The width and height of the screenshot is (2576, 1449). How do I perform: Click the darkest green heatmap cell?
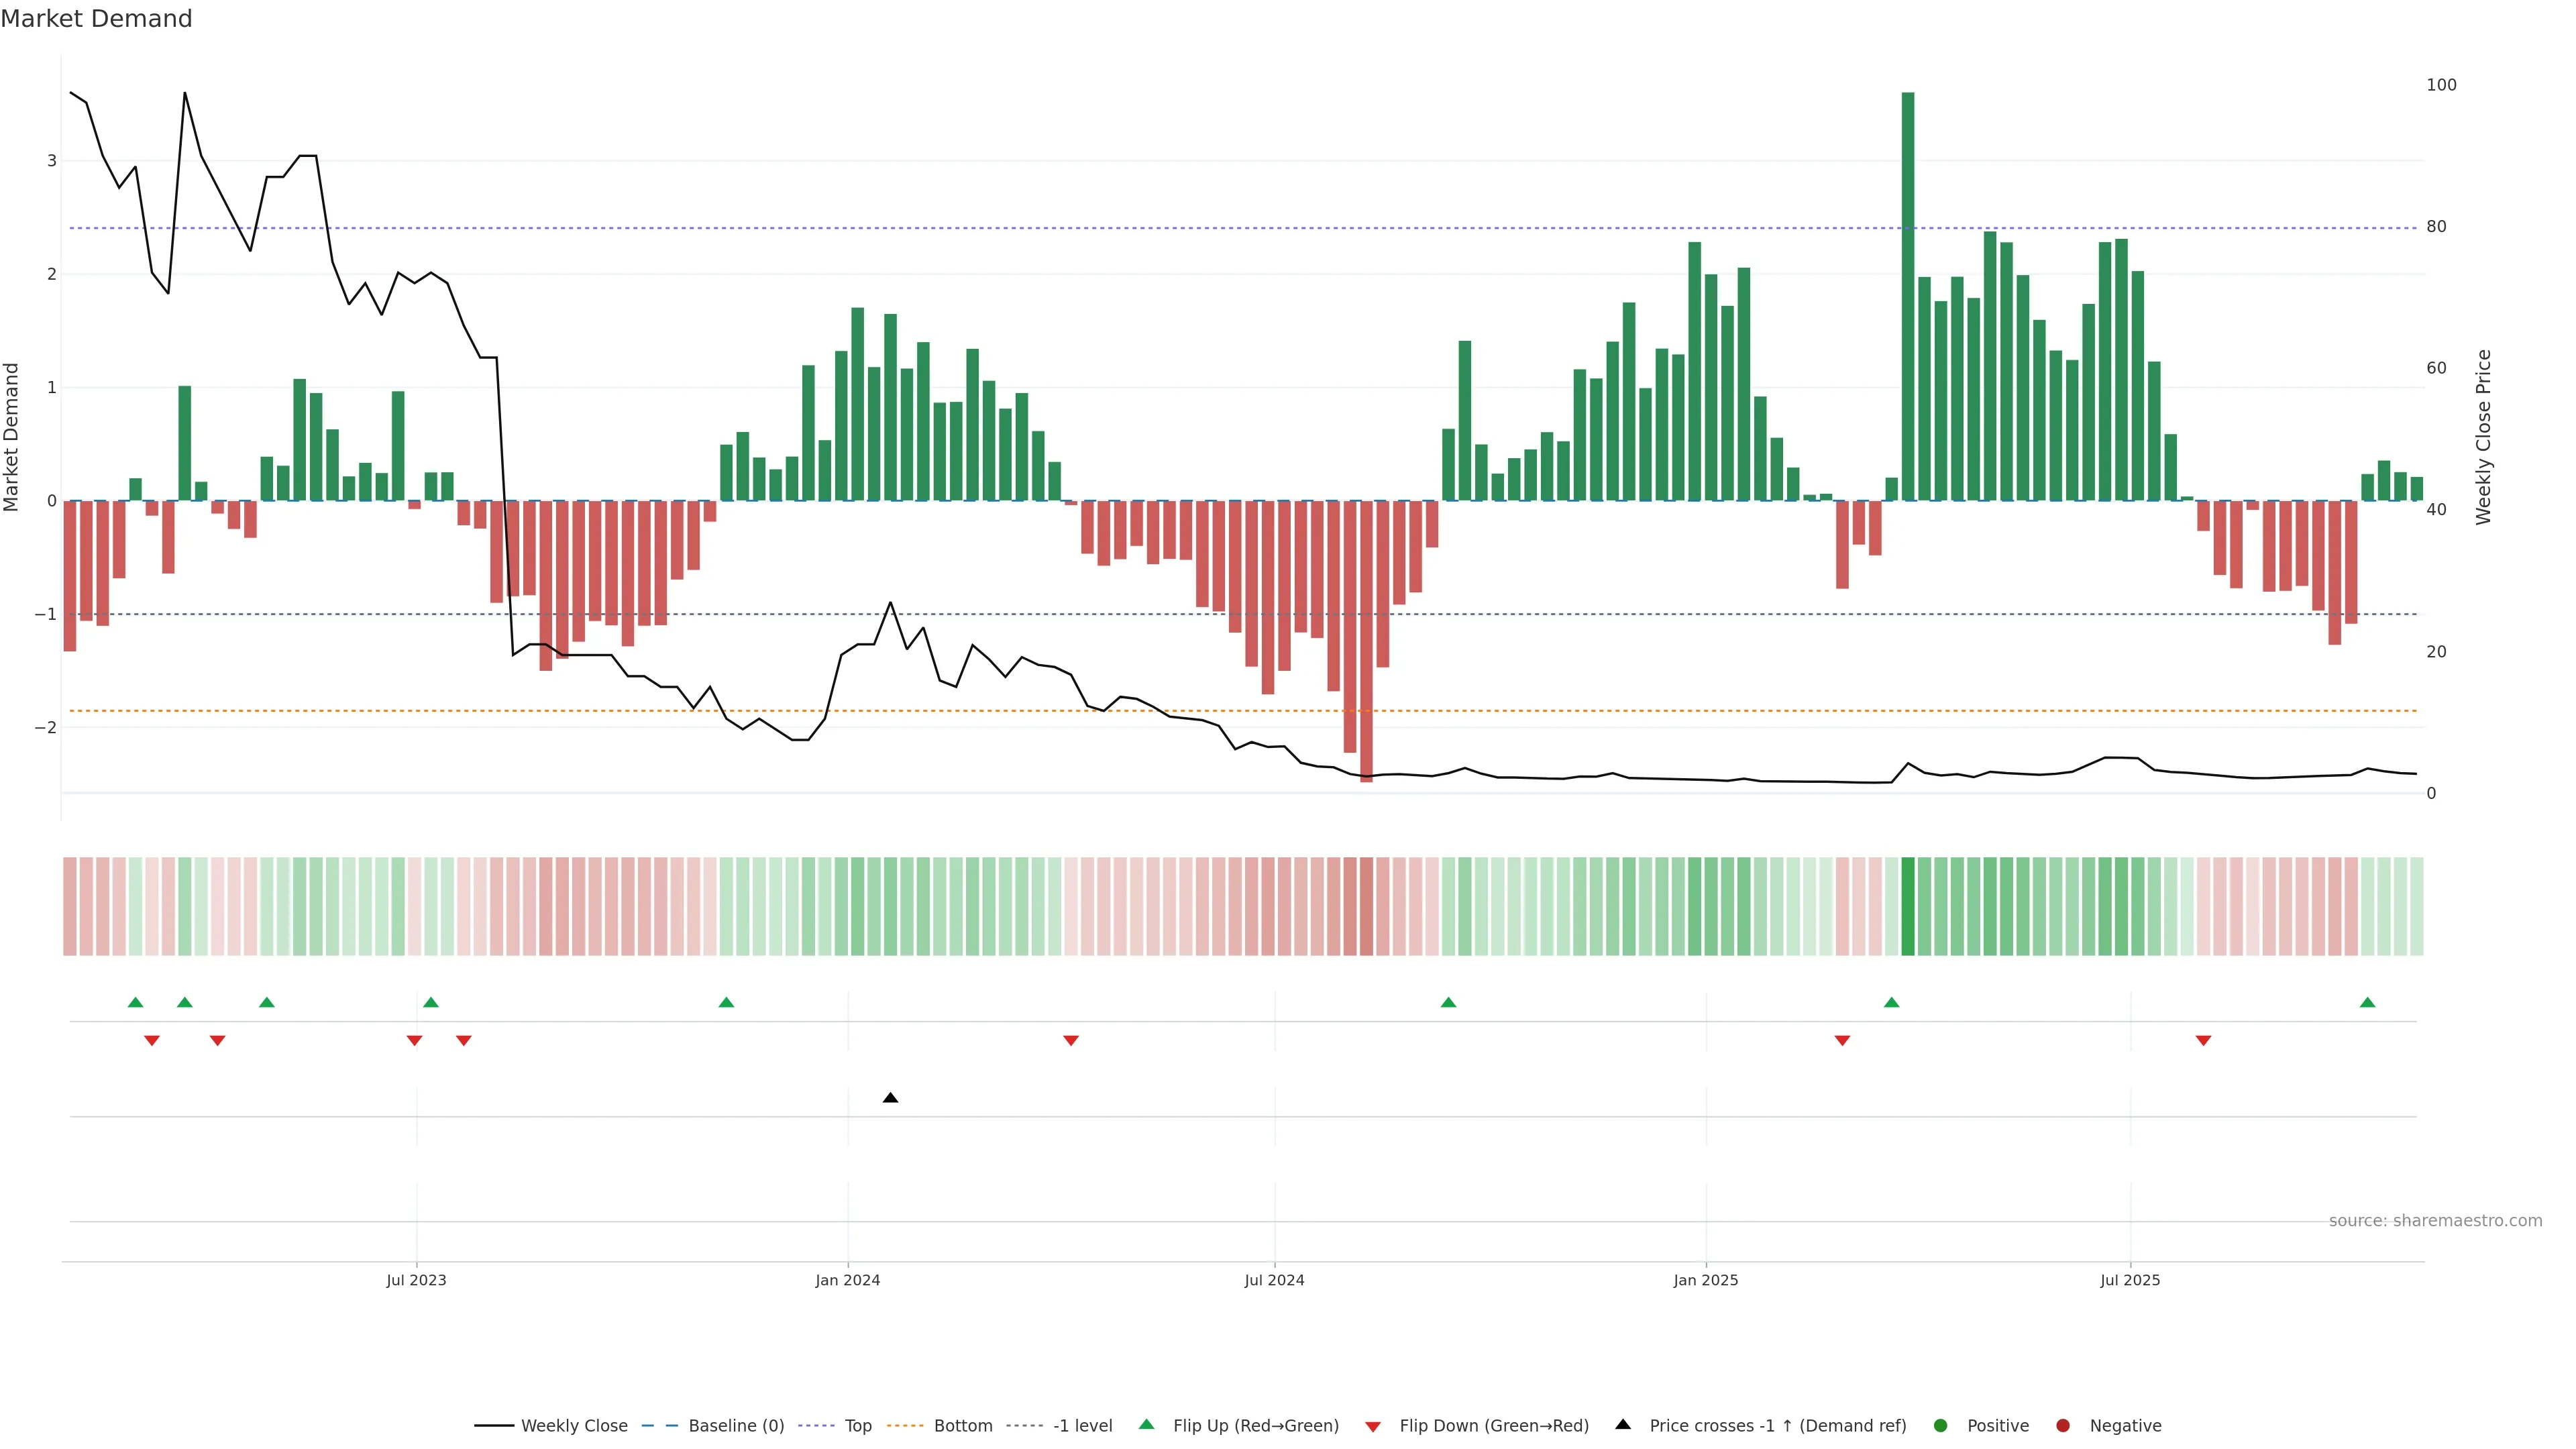point(1908,906)
